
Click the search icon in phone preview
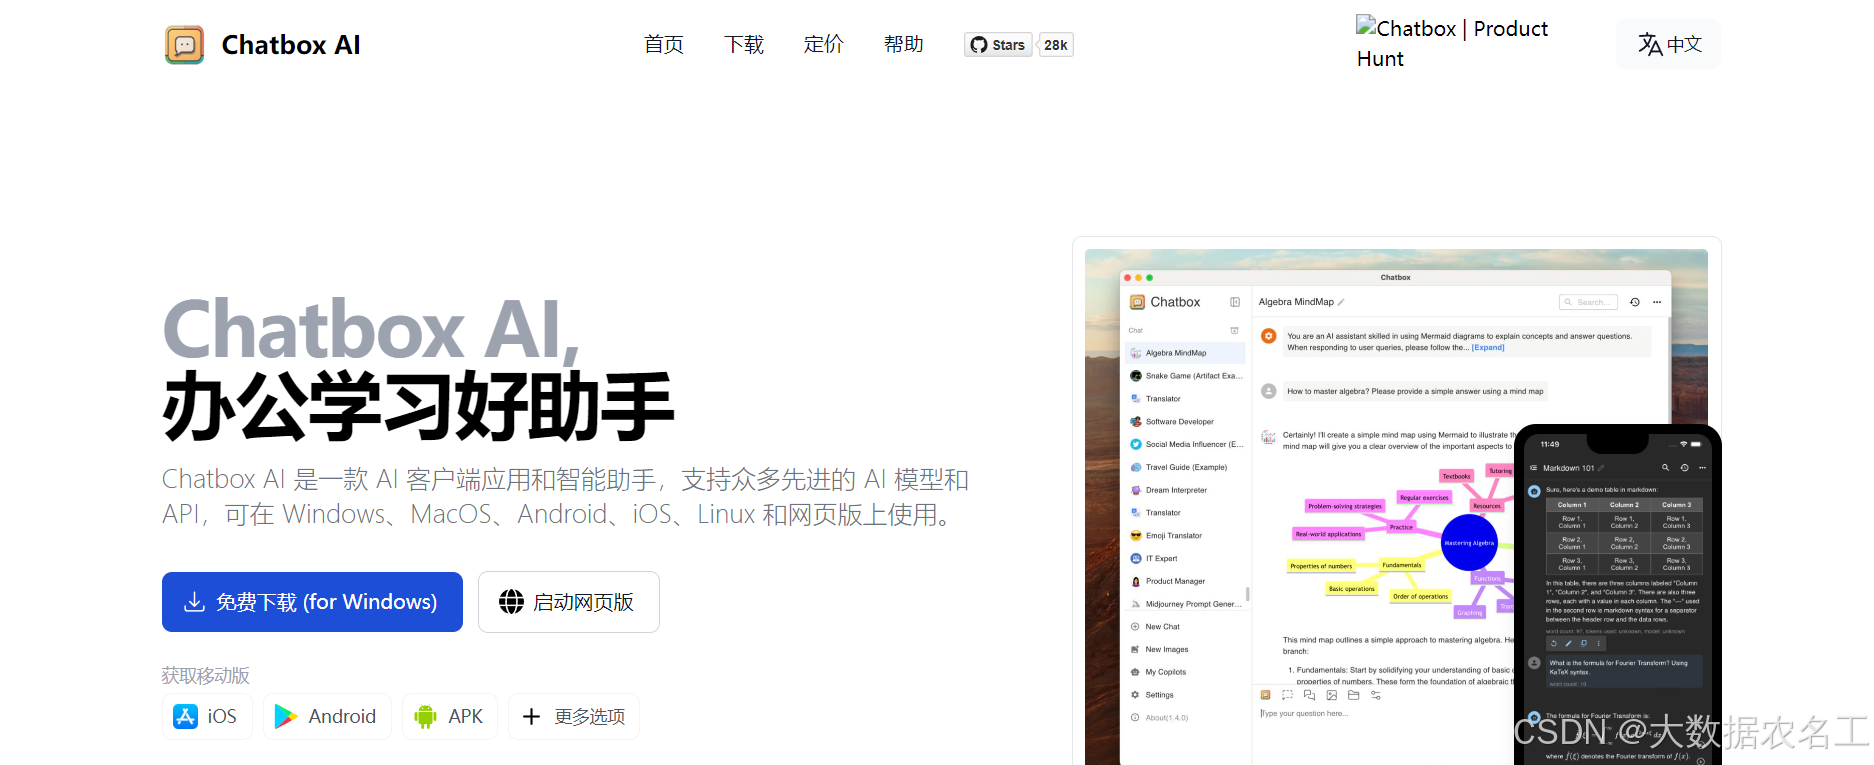point(1665,468)
